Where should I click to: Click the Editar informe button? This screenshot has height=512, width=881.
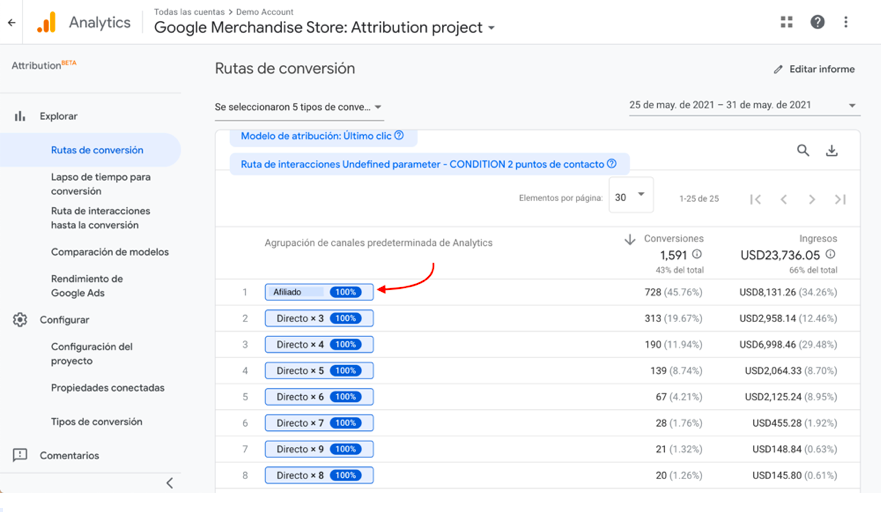pyautogui.click(x=814, y=69)
